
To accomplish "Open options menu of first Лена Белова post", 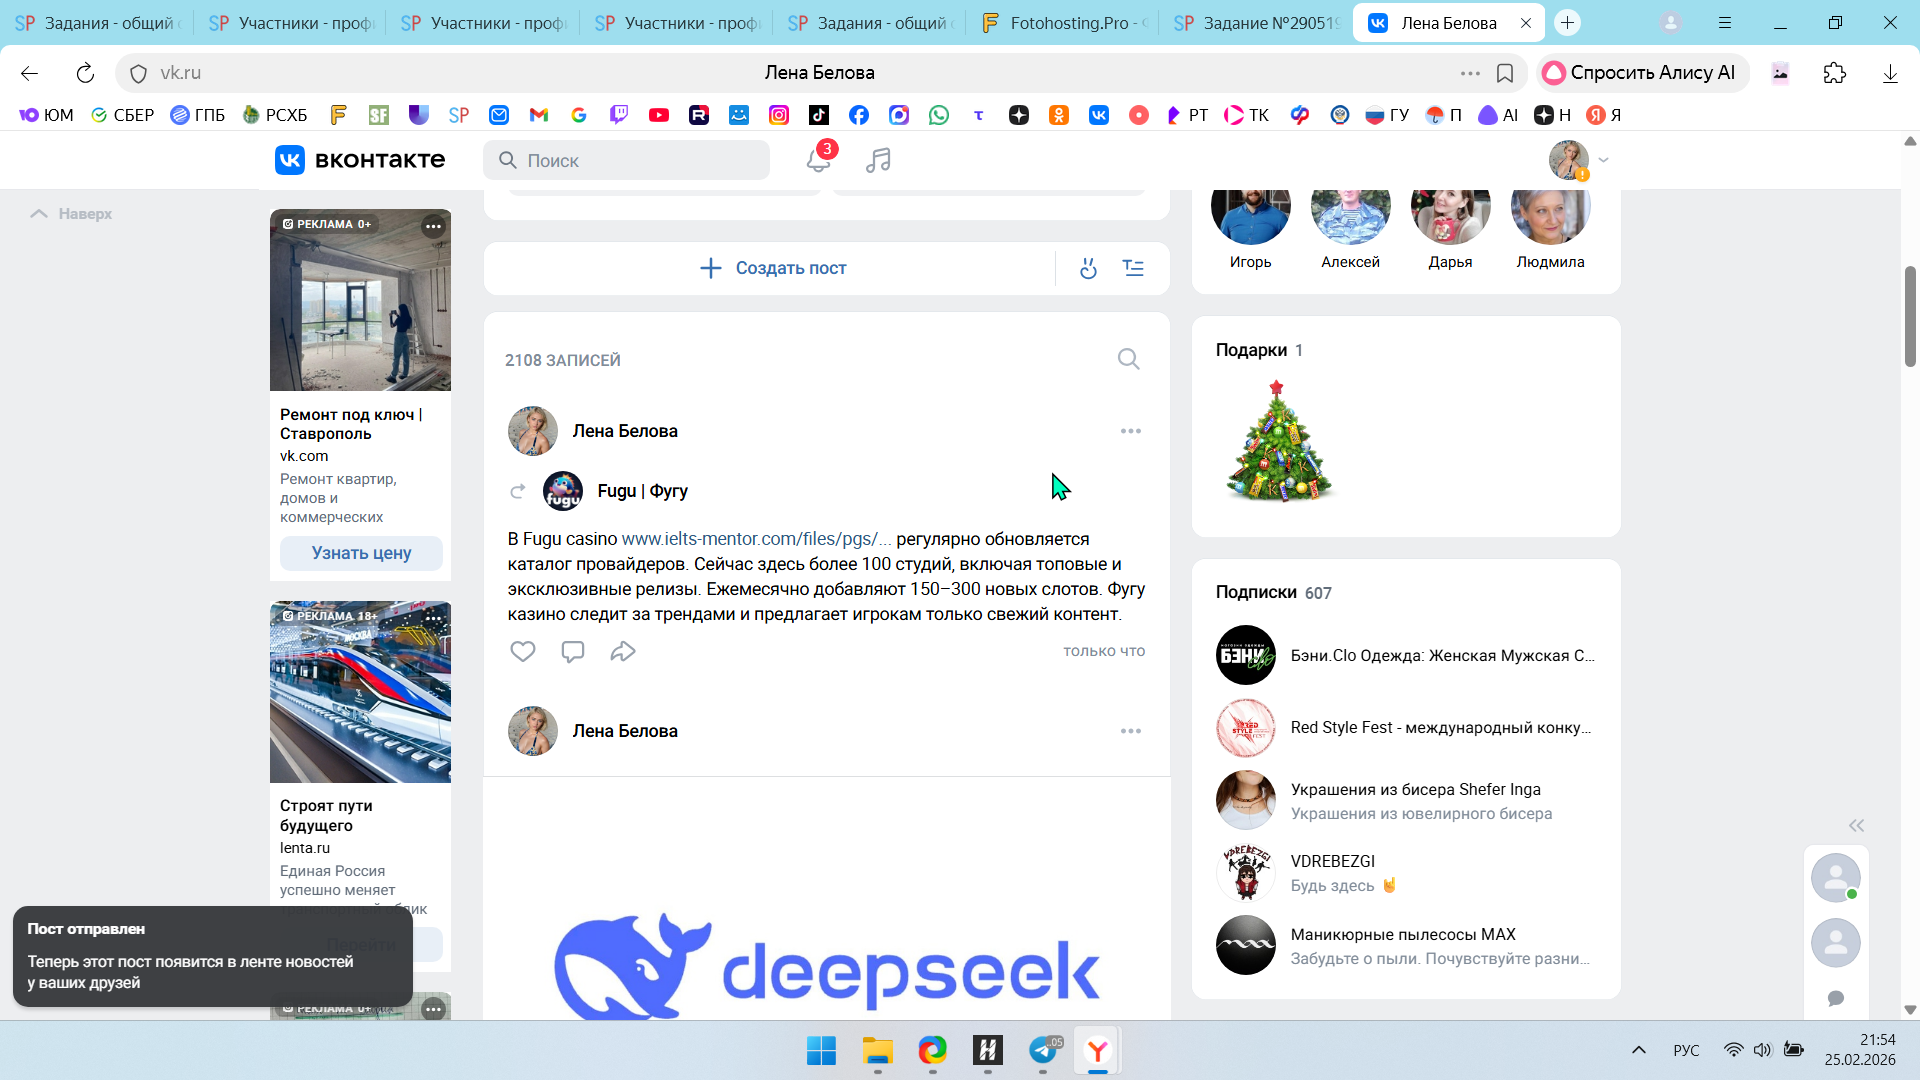I will pos(1130,431).
